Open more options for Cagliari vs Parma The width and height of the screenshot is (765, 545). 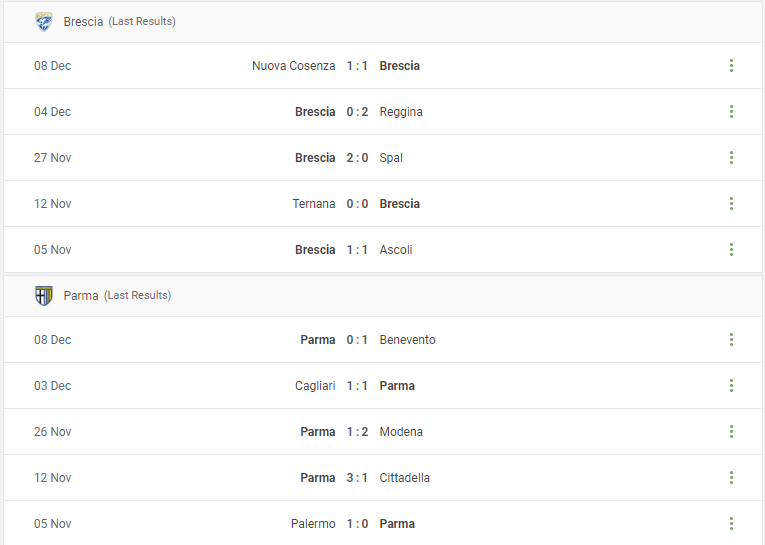point(731,385)
